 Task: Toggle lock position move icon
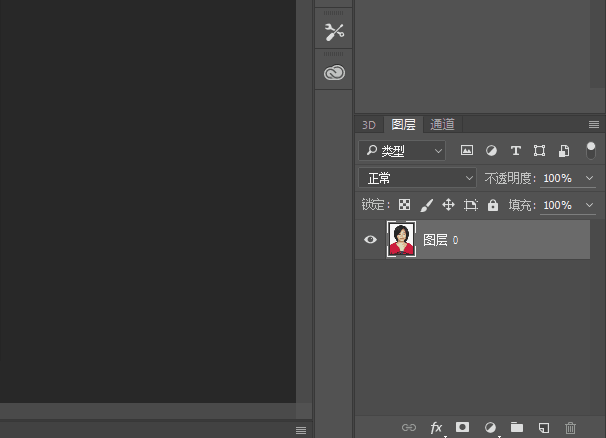(x=448, y=205)
